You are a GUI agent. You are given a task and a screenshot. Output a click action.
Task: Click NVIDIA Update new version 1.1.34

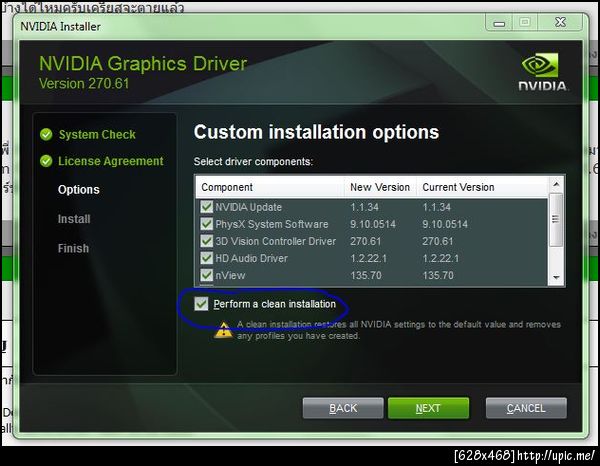[x=364, y=207]
